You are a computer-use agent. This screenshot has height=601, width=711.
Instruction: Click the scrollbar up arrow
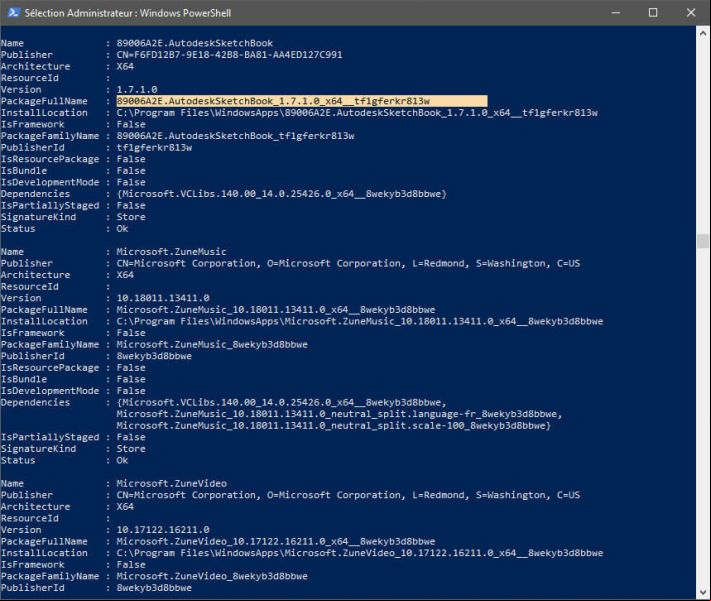(x=702, y=33)
